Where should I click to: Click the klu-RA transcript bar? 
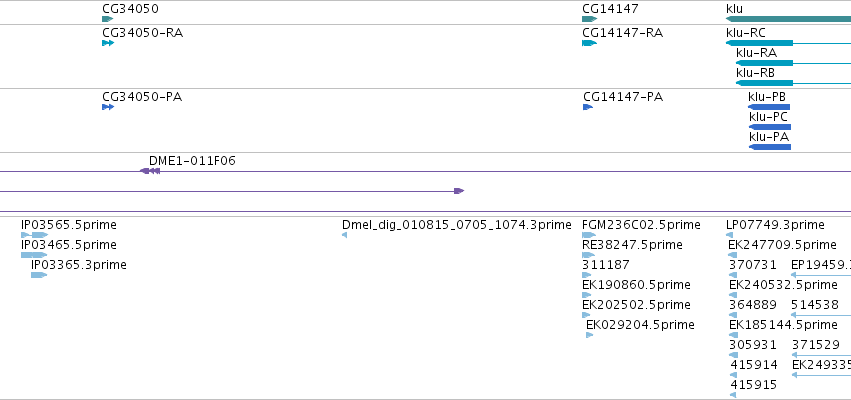tap(764, 63)
